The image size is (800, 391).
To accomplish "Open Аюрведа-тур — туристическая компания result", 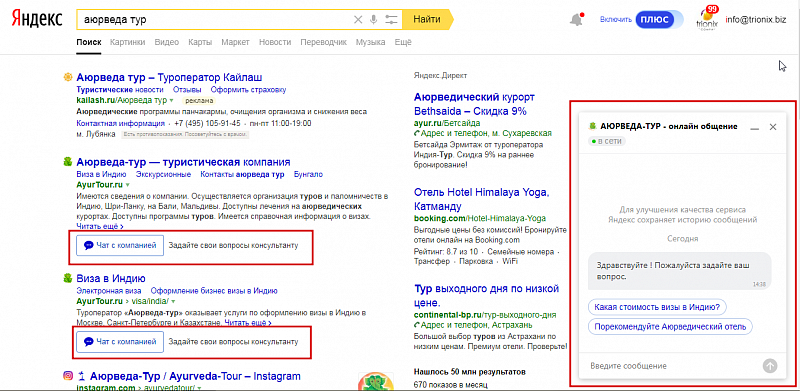I will click(x=183, y=162).
